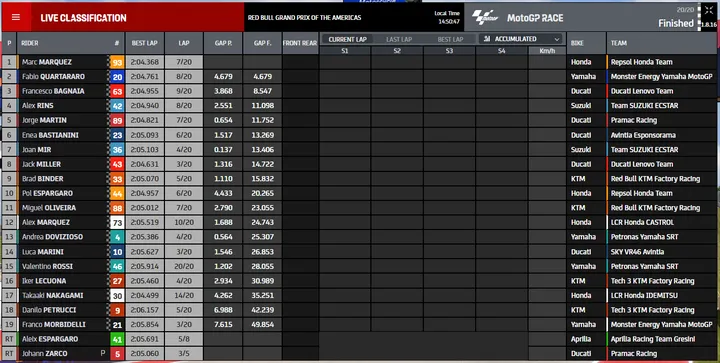The height and width of the screenshot is (363, 720).
Task: Select number badge 93 of Marquez
Action: pyautogui.click(x=117, y=62)
